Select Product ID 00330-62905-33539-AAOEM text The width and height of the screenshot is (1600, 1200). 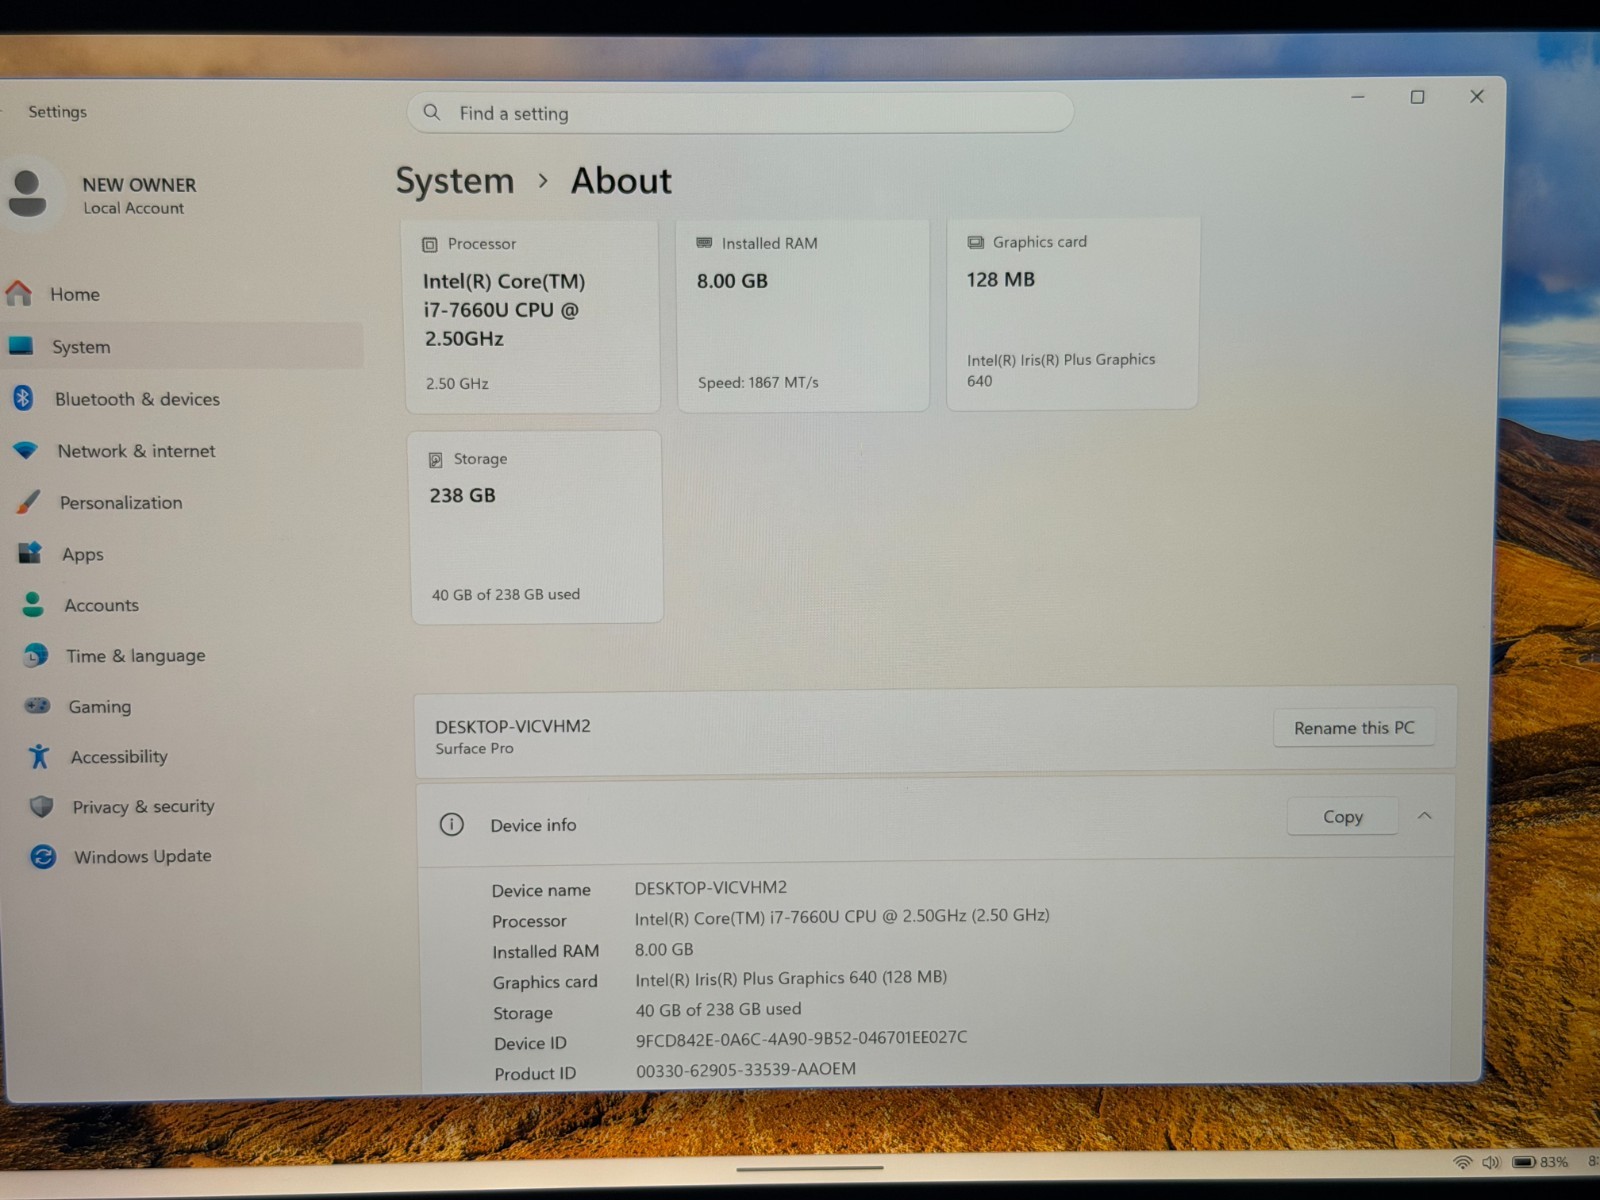[x=746, y=1069]
